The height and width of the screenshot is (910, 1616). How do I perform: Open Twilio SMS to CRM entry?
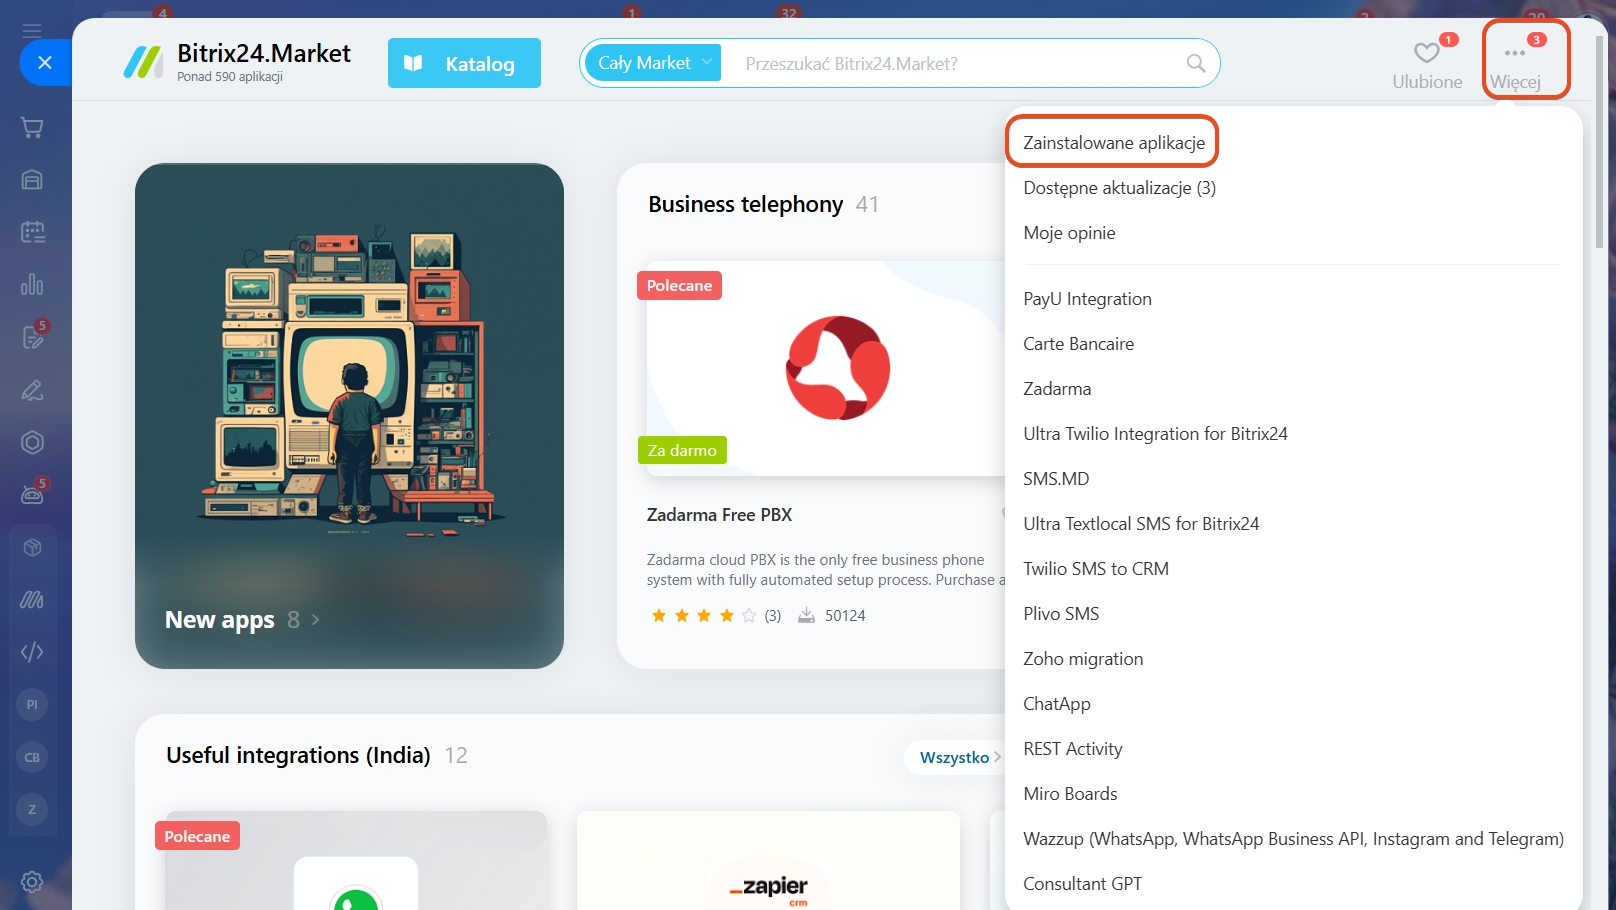click(x=1096, y=568)
